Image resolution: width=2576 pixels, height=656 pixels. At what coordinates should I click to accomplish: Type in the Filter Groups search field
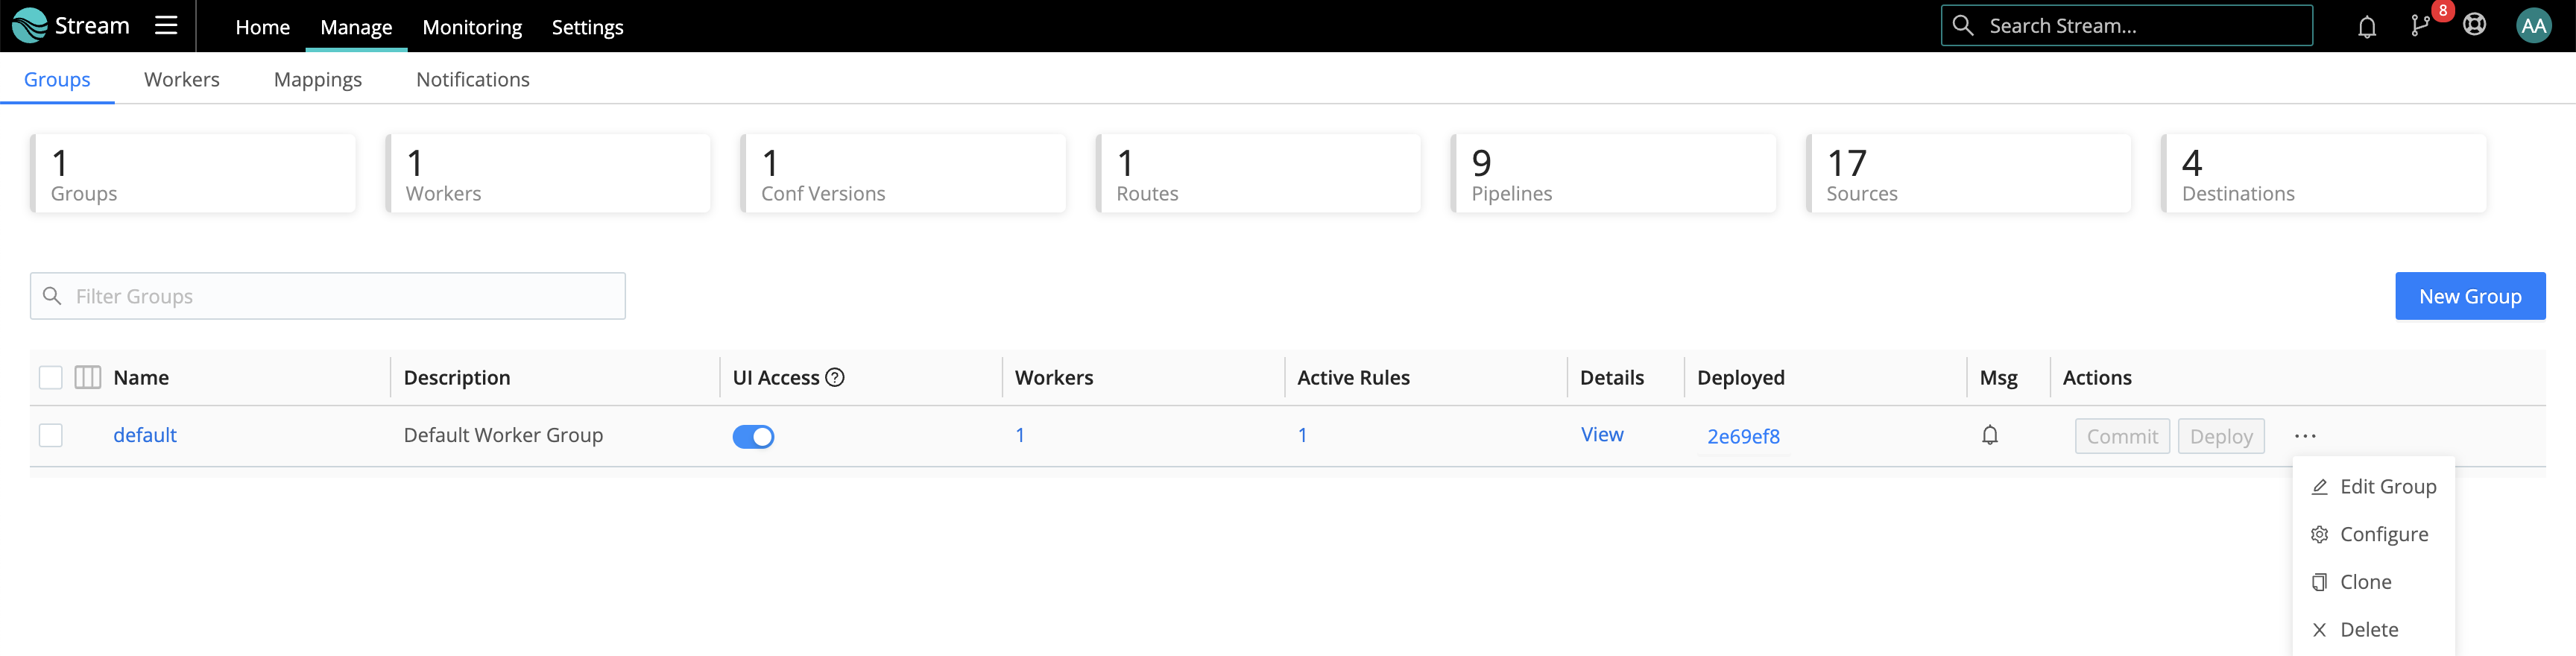click(327, 295)
